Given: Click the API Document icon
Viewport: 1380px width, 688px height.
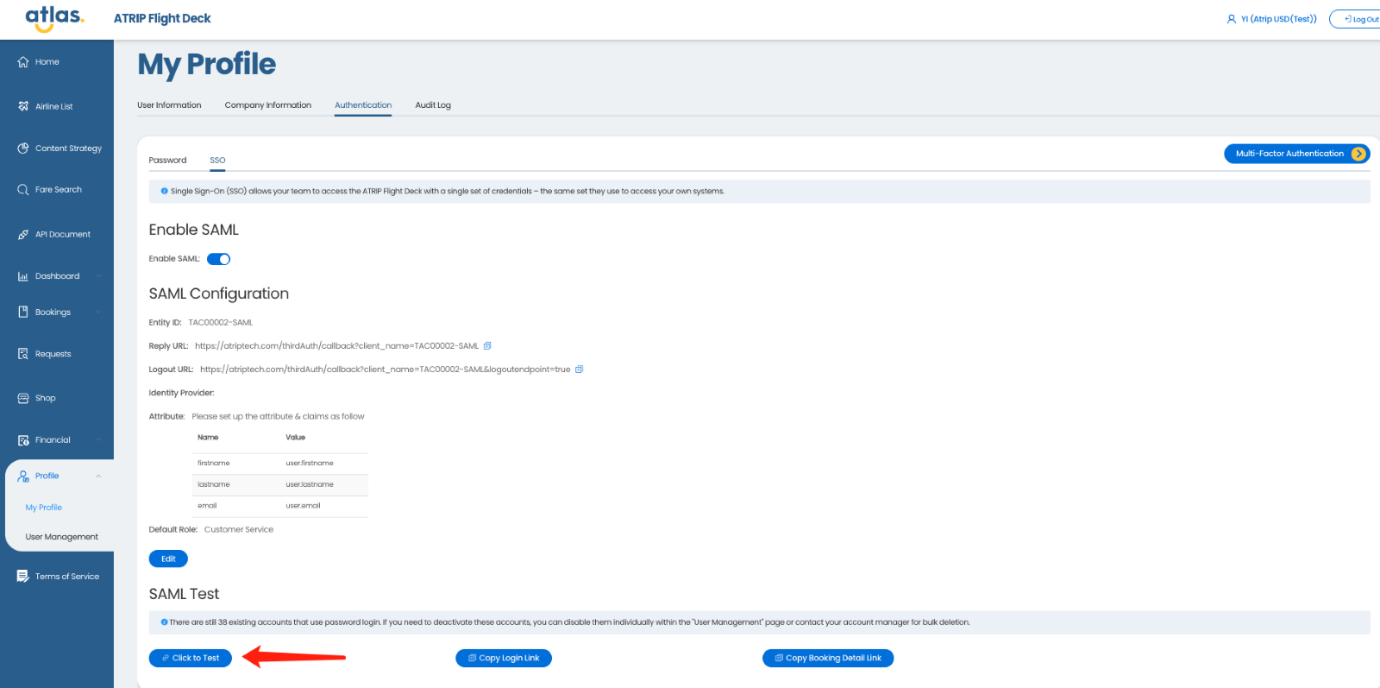Looking at the screenshot, I should [23, 235].
